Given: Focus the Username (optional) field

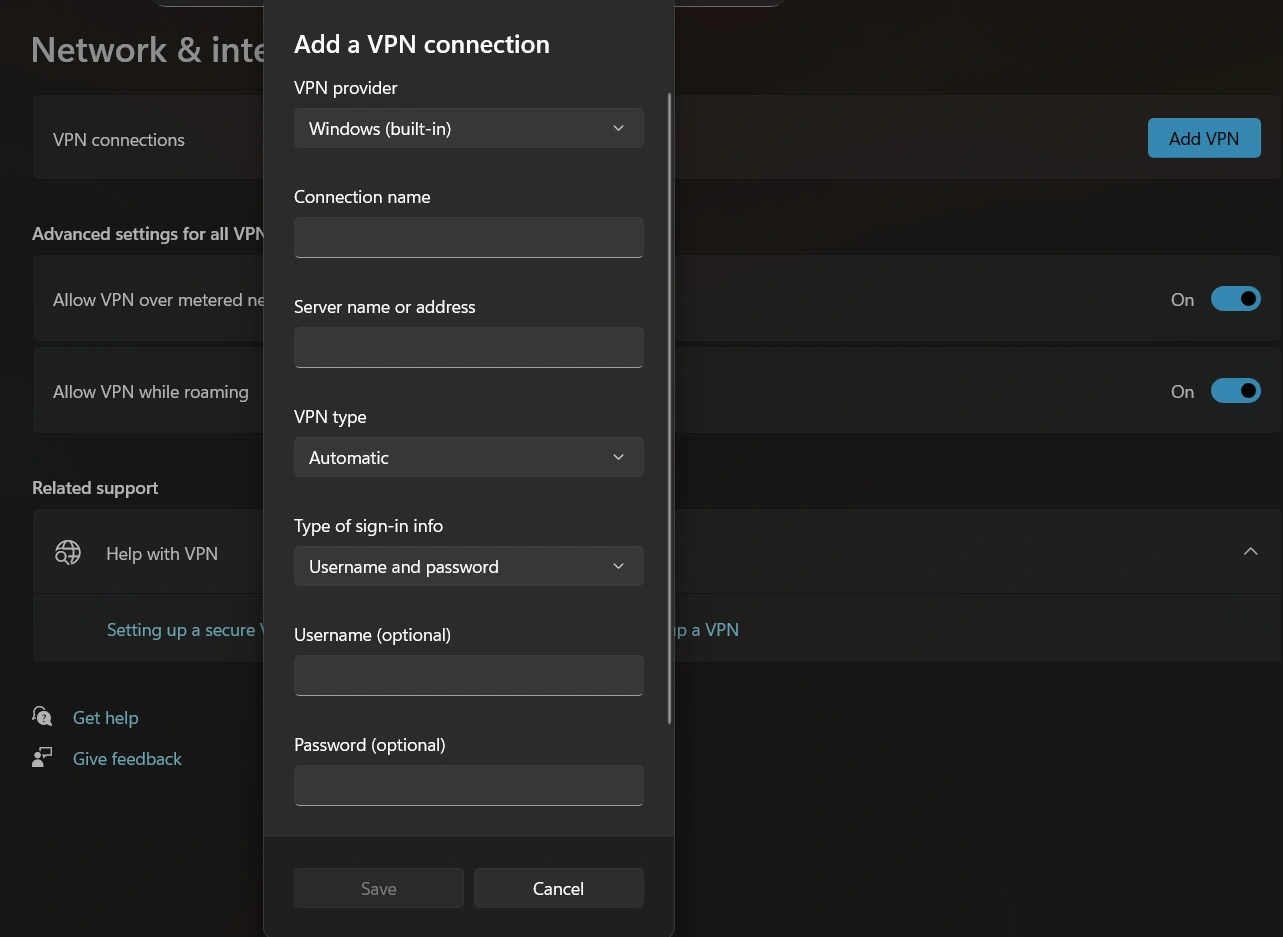Looking at the screenshot, I should (x=468, y=675).
